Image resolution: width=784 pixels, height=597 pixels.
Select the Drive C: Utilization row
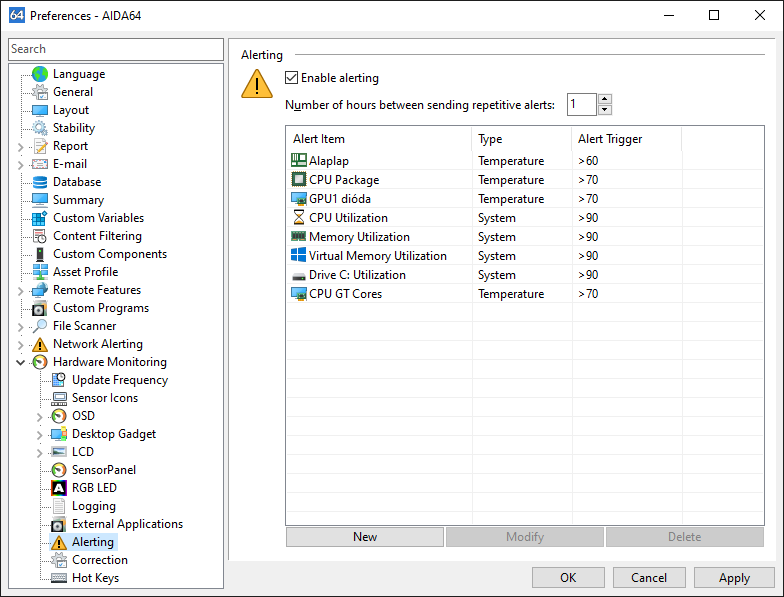(x=525, y=275)
